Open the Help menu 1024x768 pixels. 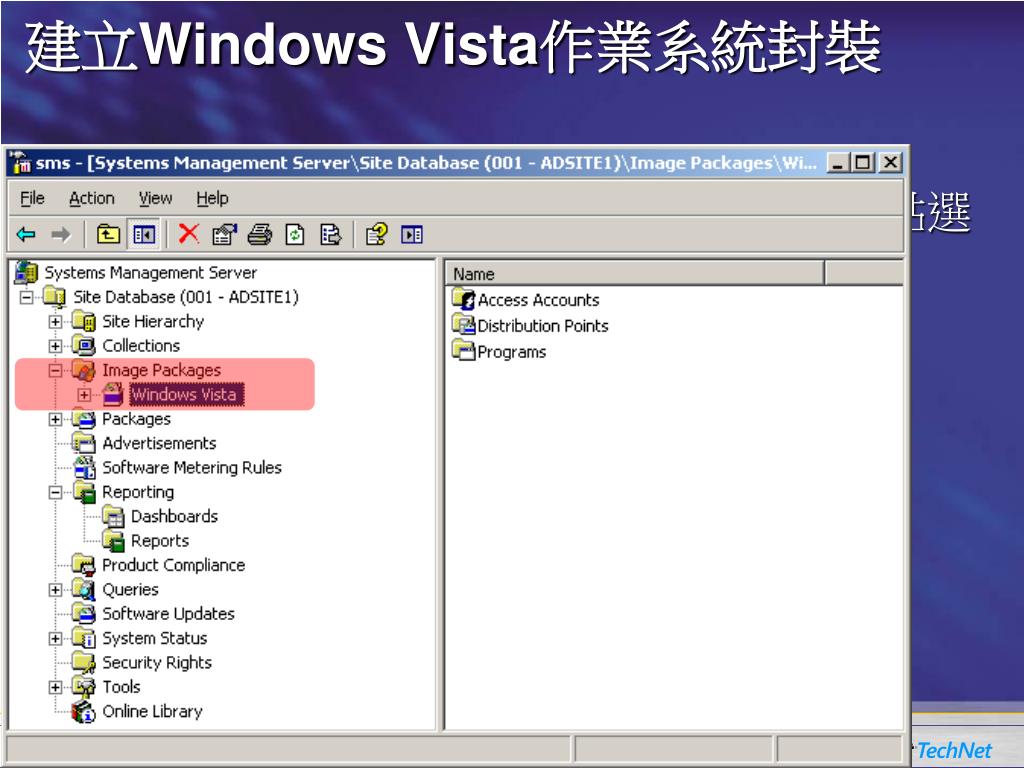pos(212,198)
